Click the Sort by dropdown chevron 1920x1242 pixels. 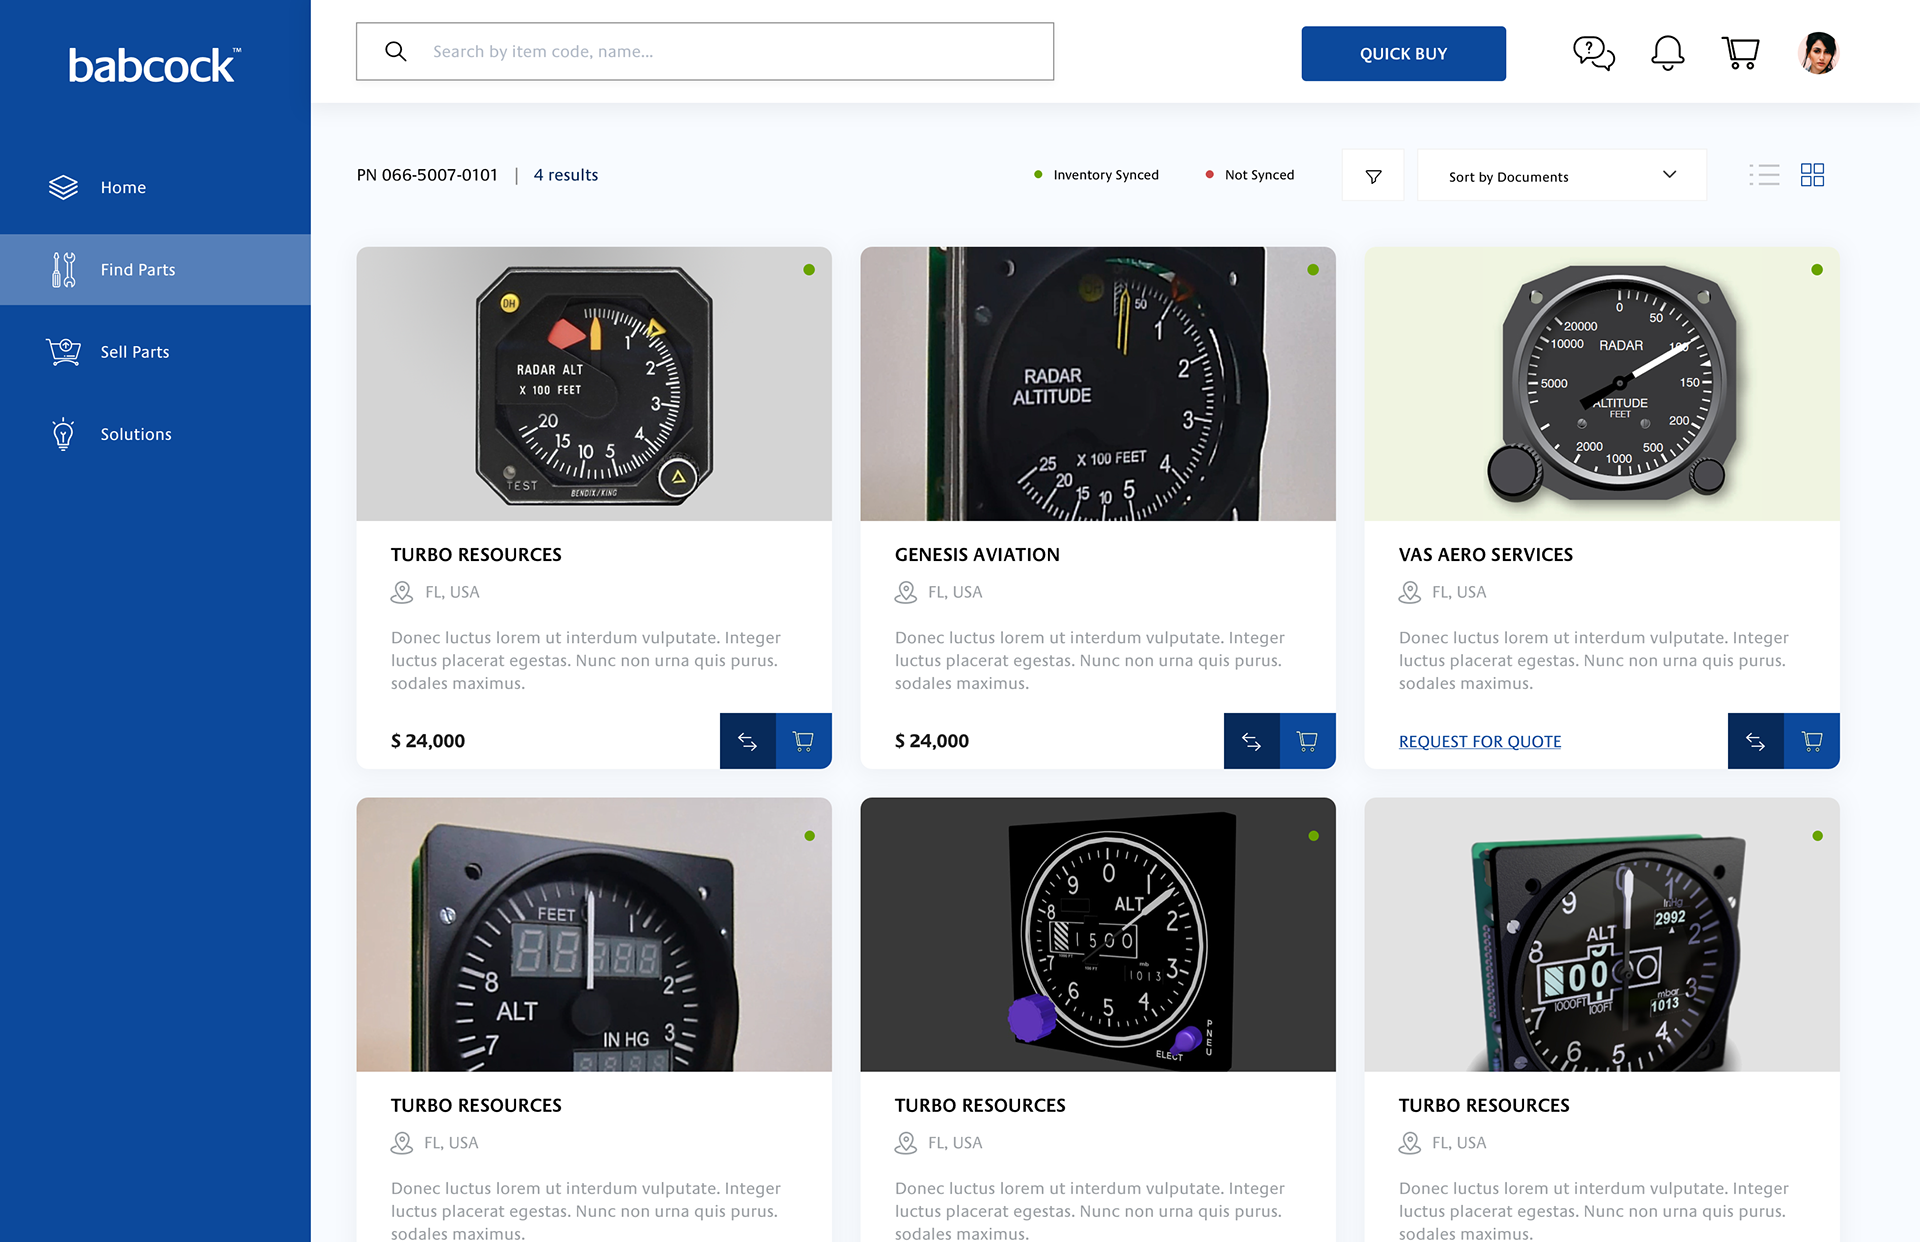(x=1669, y=175)
